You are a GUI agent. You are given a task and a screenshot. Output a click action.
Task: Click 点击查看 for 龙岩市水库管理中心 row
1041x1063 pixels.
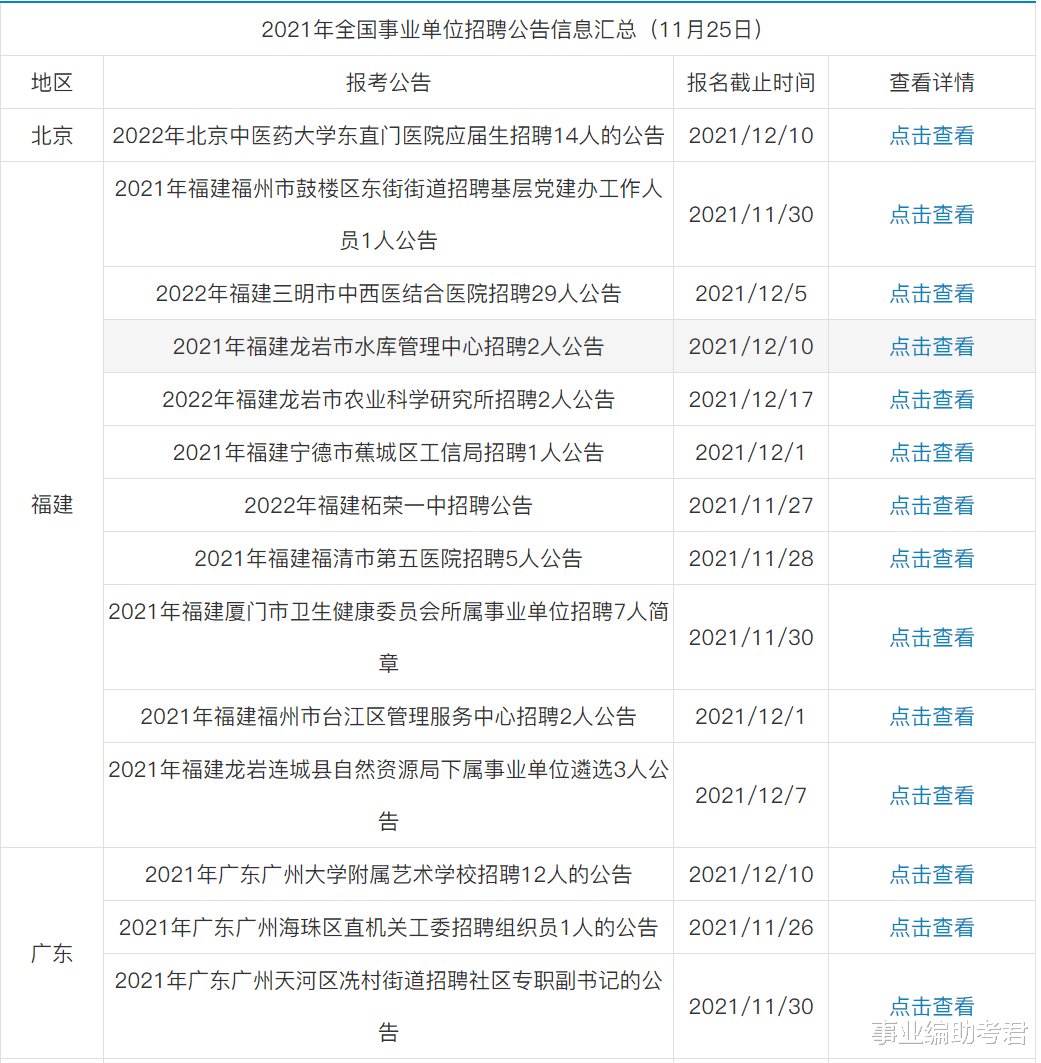931,346
